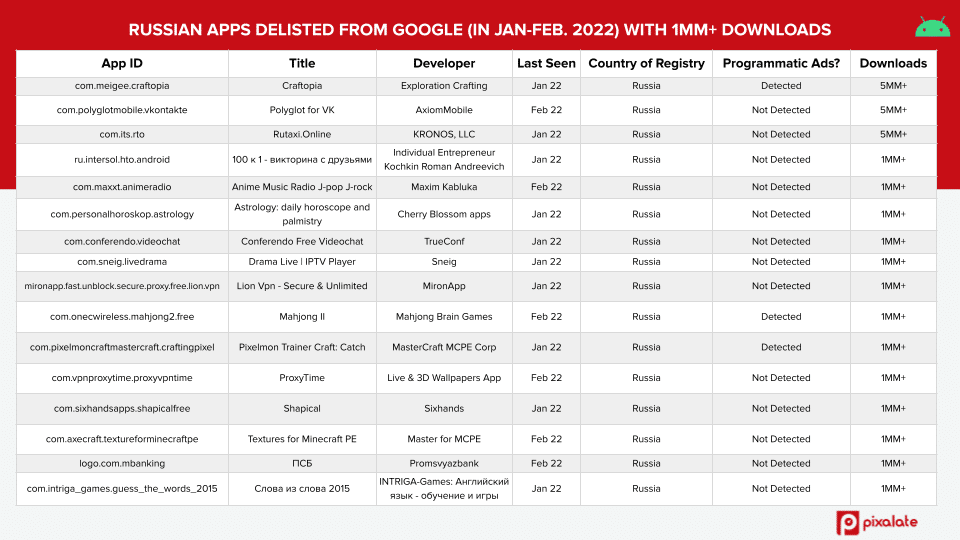This screenshot has width=960, height=540.
Task: Click the Promsvyazbank developer cell
Action: coord(443,464)
